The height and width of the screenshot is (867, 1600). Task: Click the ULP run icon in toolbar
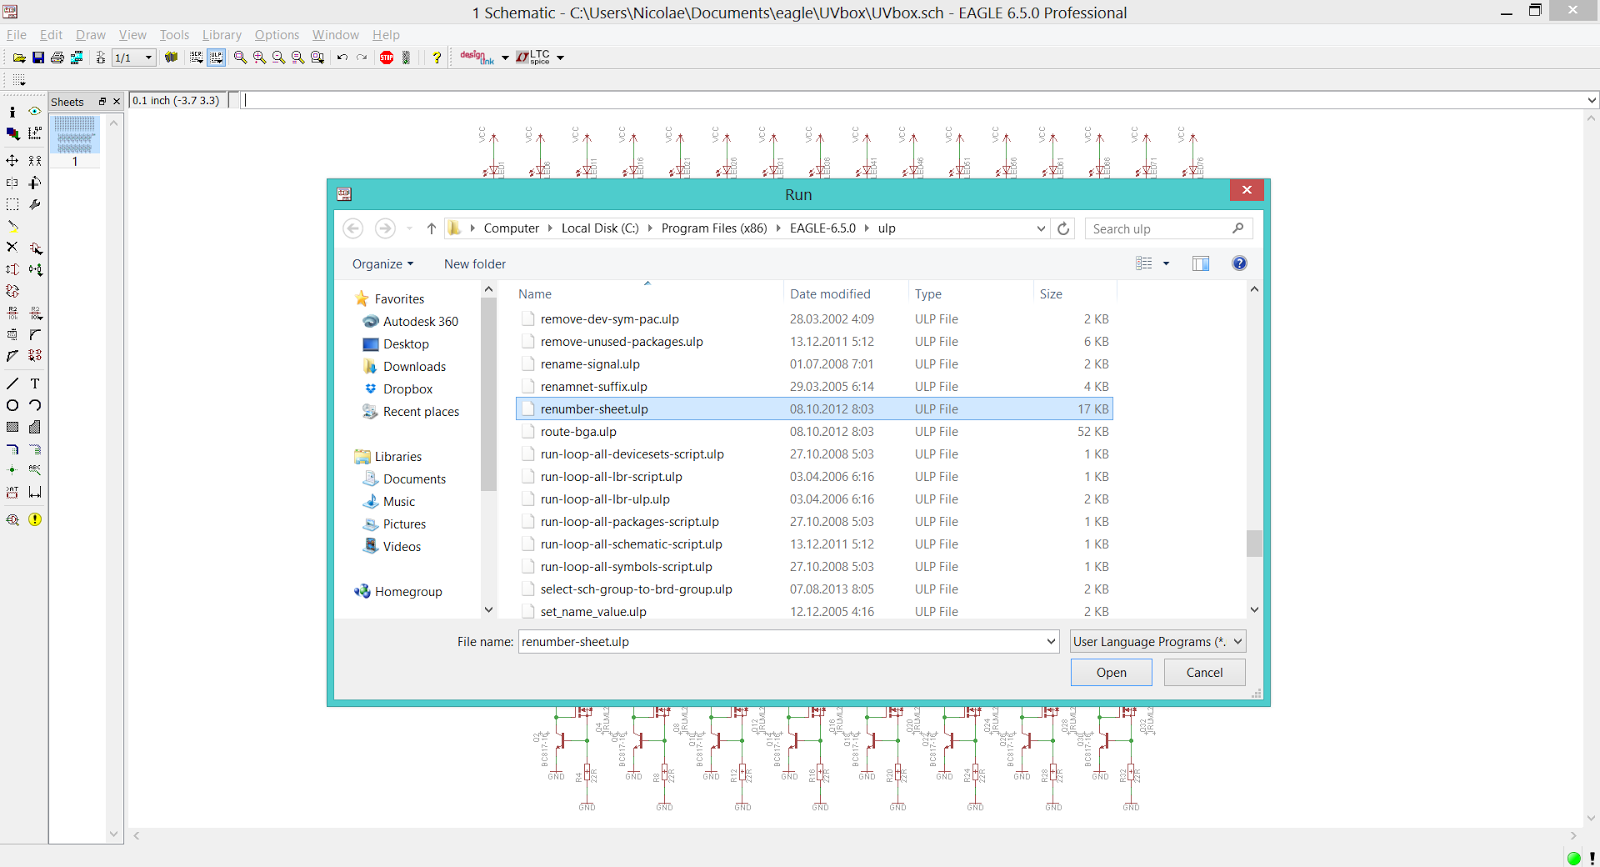tap(216, 58)
